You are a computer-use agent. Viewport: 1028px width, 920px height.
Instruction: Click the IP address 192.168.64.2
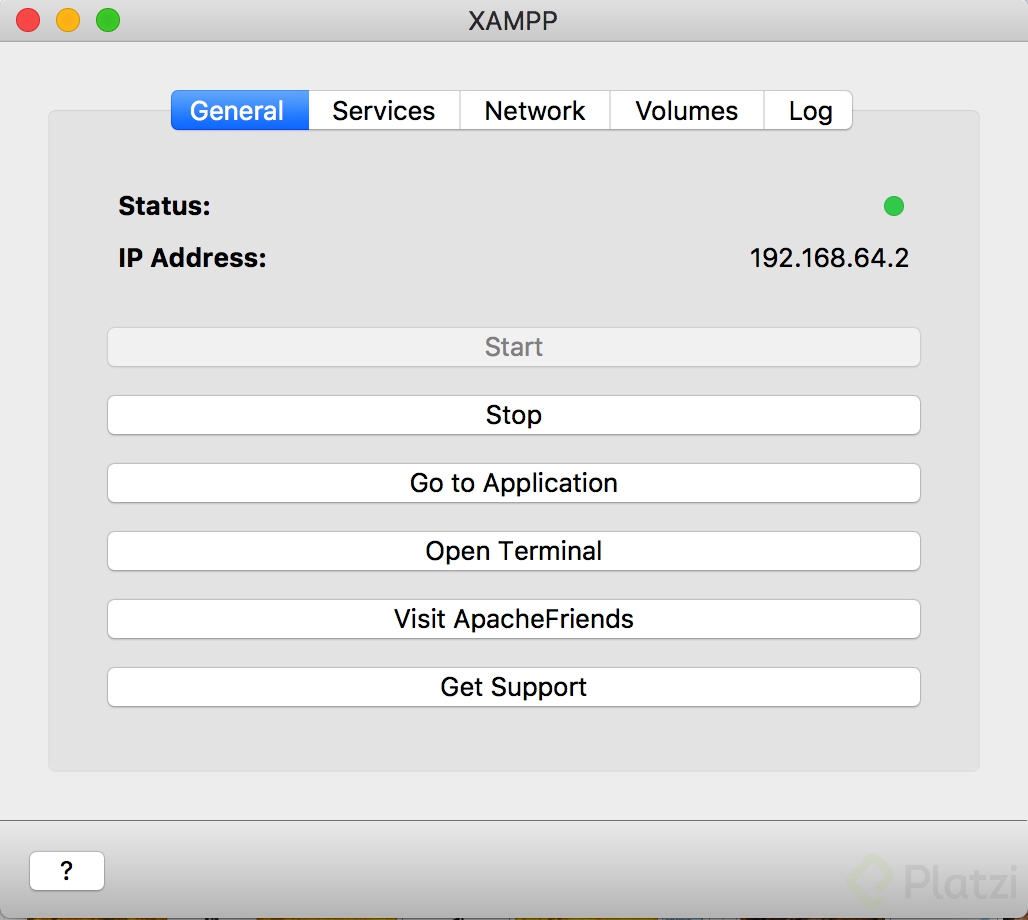pyautogui.click(x=829, y=258)
